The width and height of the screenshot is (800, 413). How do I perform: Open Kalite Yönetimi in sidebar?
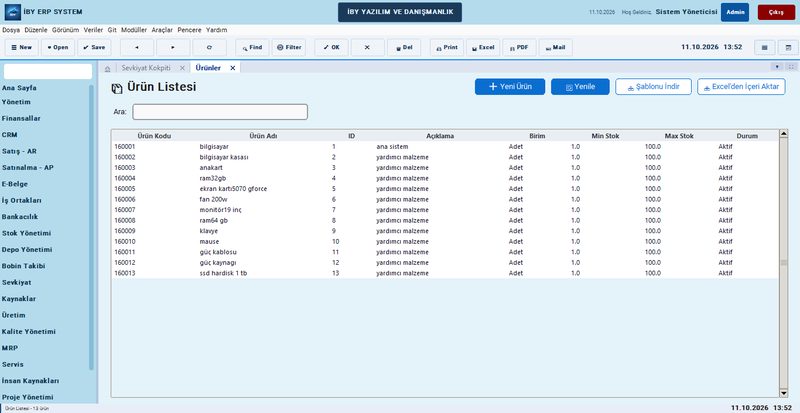pos(29,332)
